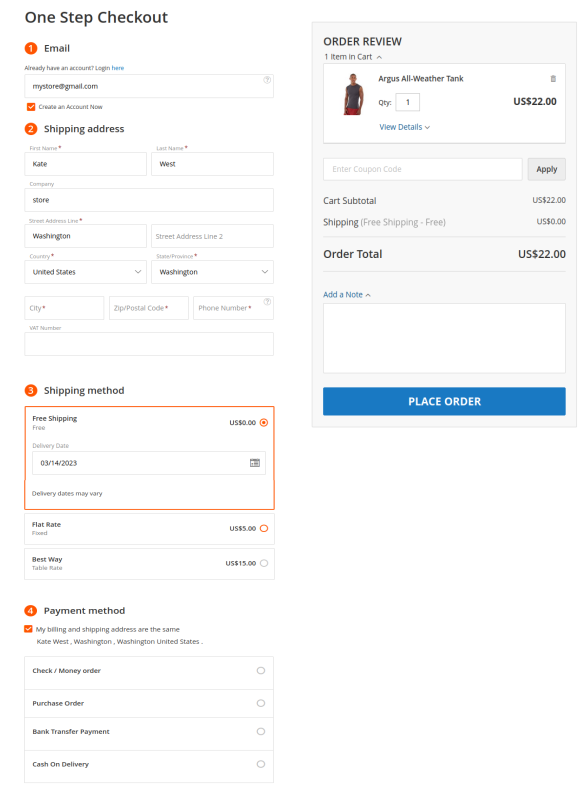Collapse the Add a Note section

point(347,295)
